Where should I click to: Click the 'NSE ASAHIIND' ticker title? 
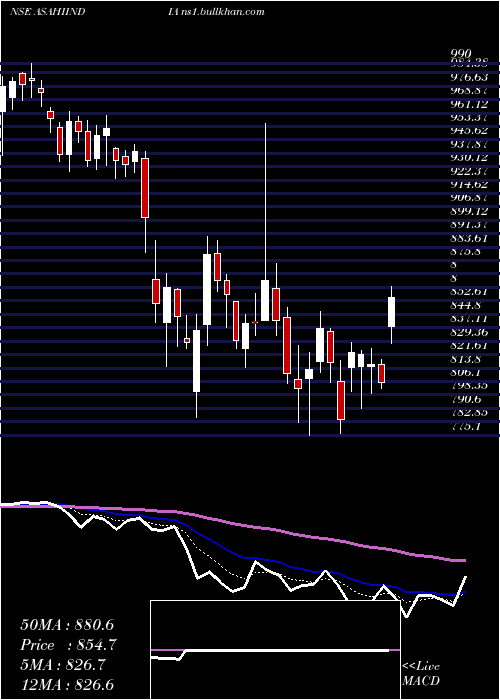[x=48, y=12]
